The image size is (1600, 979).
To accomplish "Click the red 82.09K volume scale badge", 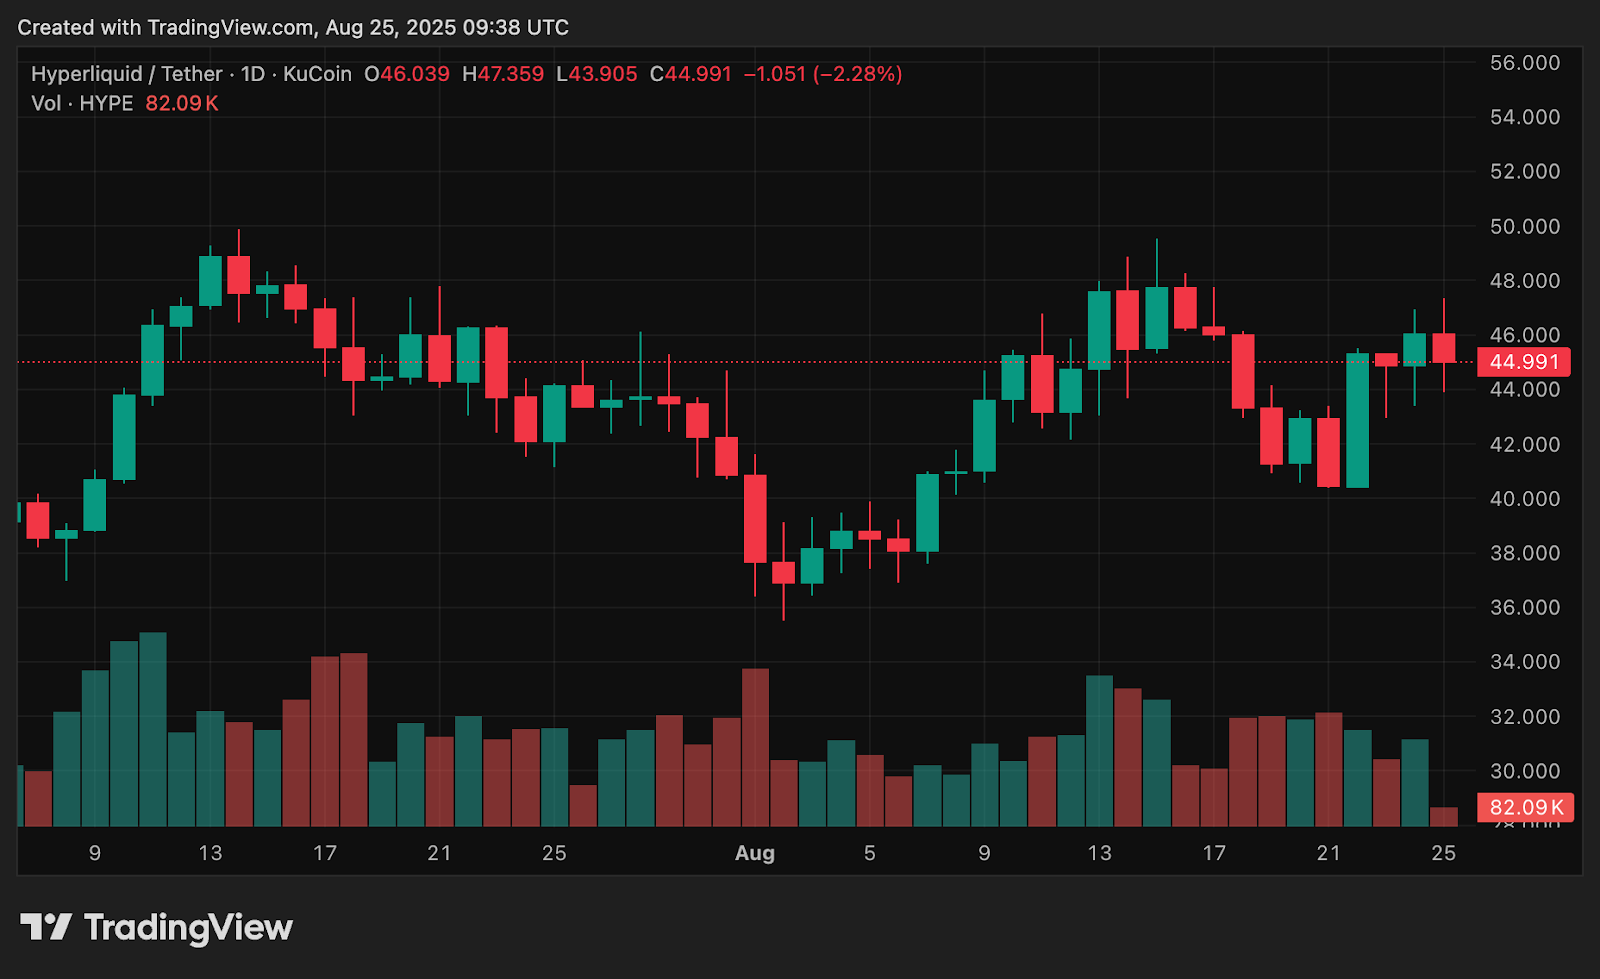I will [x=1525, y=804].
